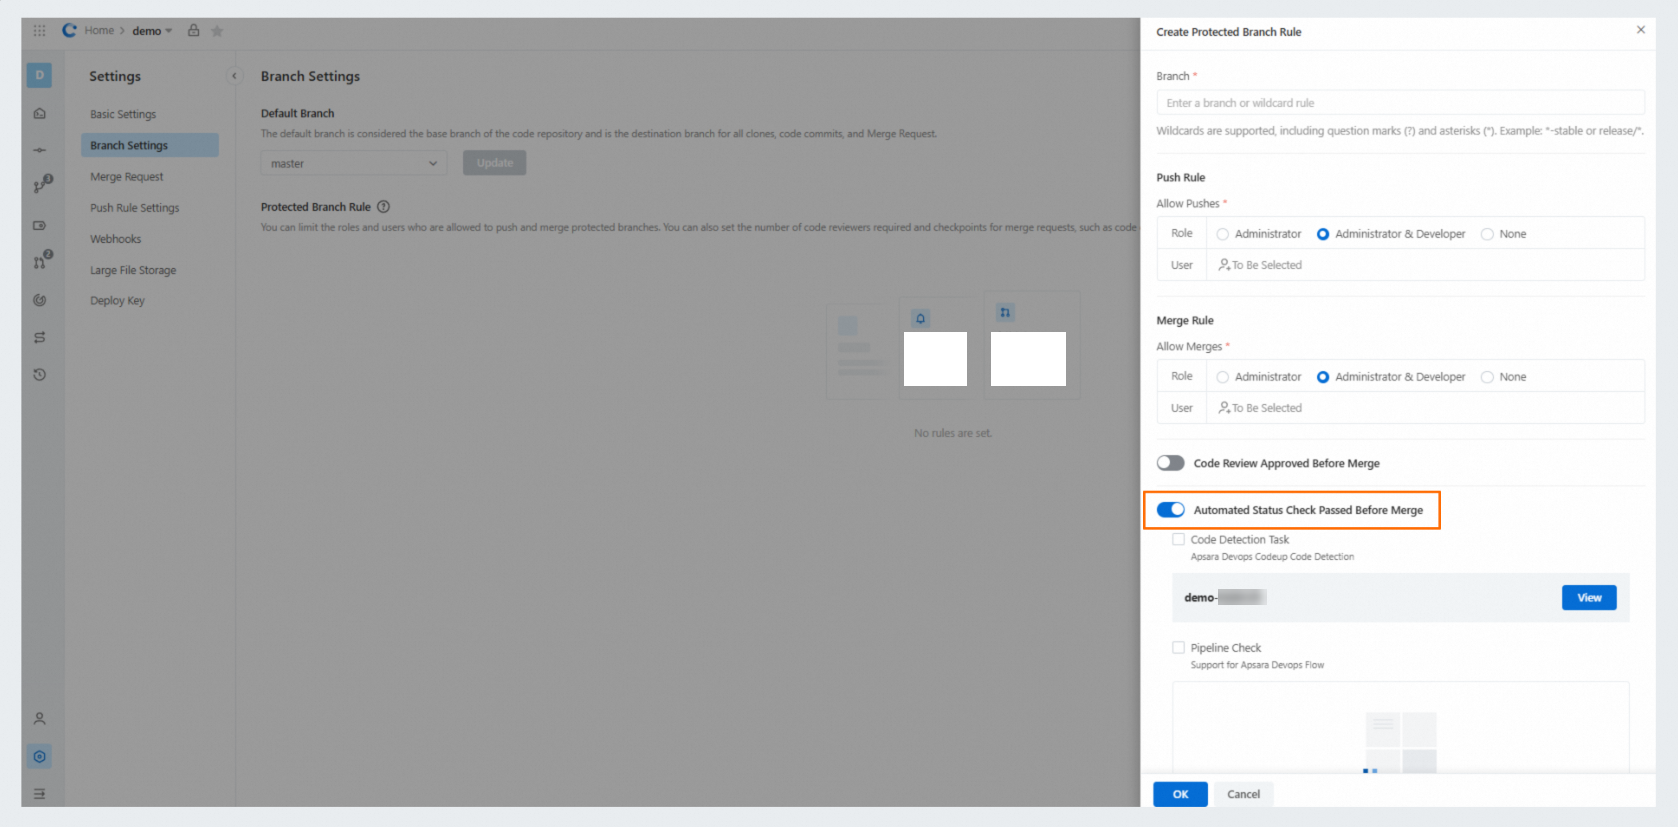The height and width of the screenshot is (827, 1678).
Task: Click To Be Selected user under Merge Rule
Action: (x=1260, y=408)
